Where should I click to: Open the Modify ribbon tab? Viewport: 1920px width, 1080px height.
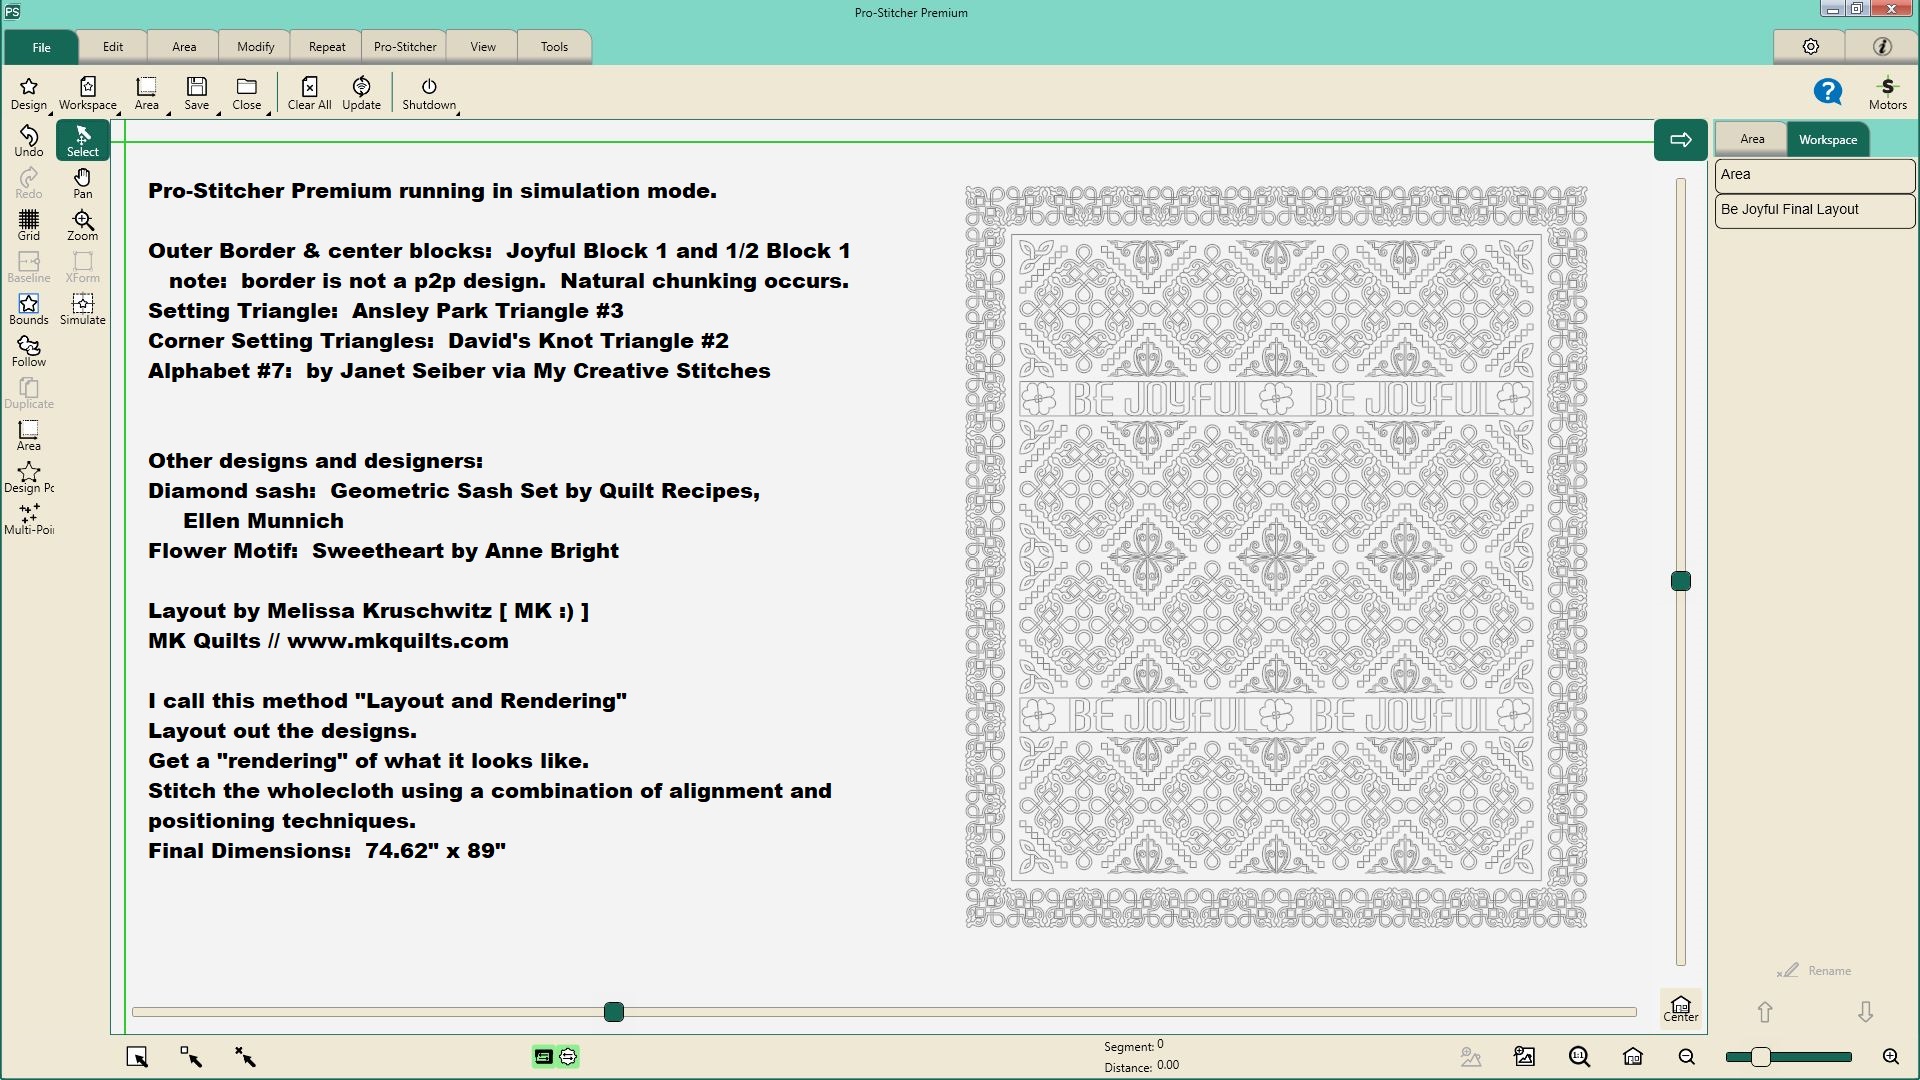pyautogui.click(x=255, y=47)
